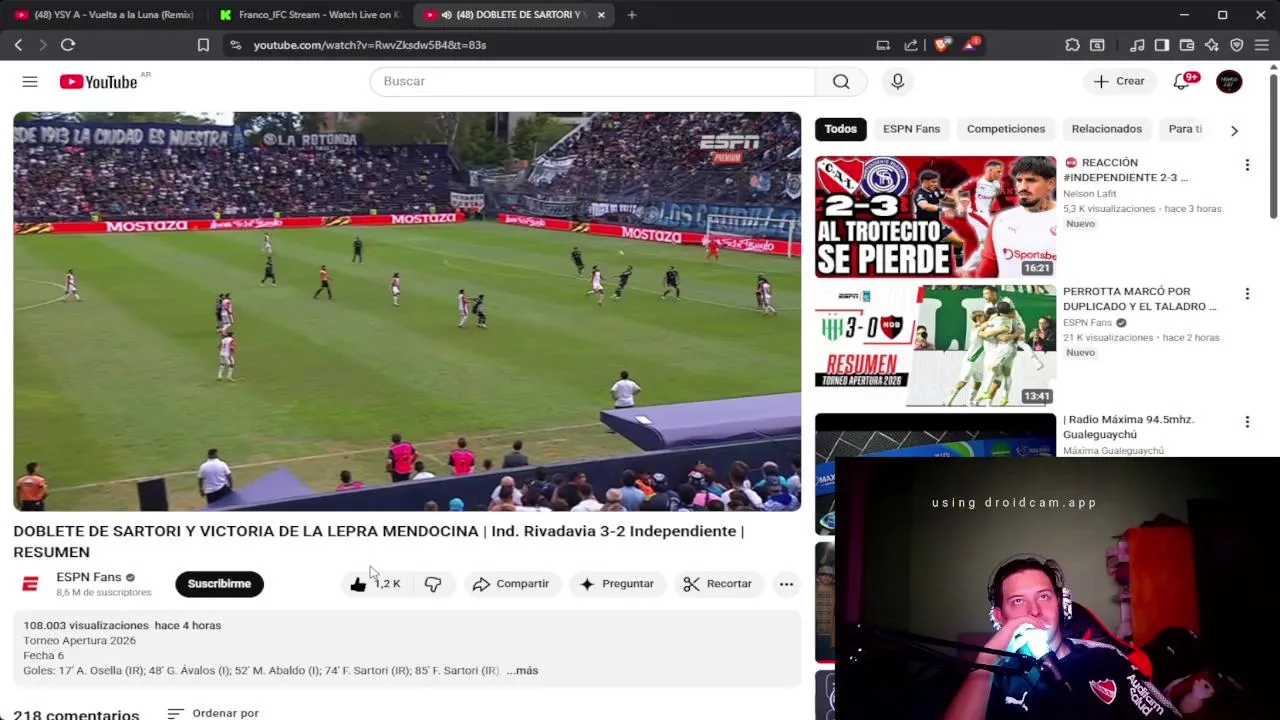Open the ESPN Fans channel name link

(88, 577)
